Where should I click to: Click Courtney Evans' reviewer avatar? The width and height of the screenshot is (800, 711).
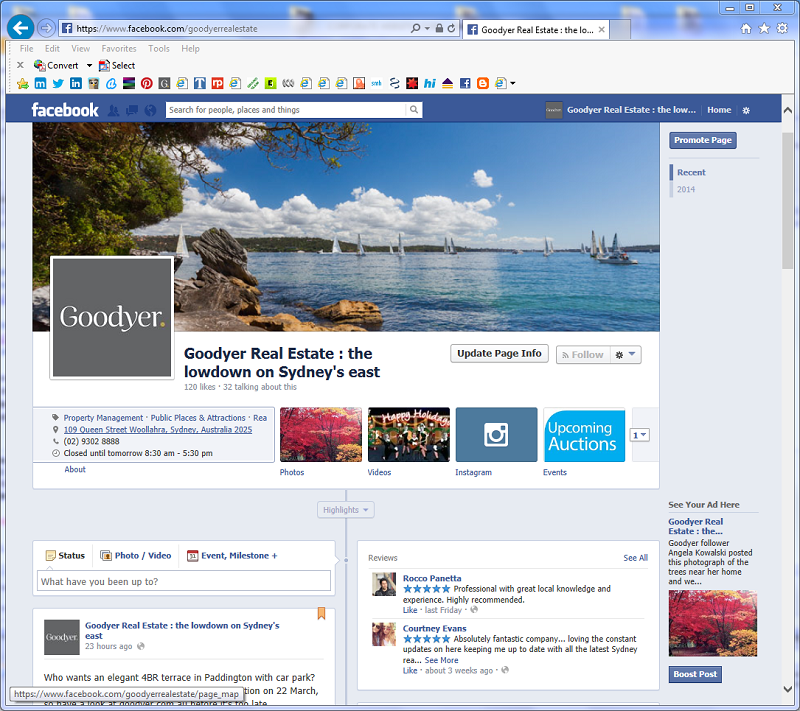pos(384,634)
